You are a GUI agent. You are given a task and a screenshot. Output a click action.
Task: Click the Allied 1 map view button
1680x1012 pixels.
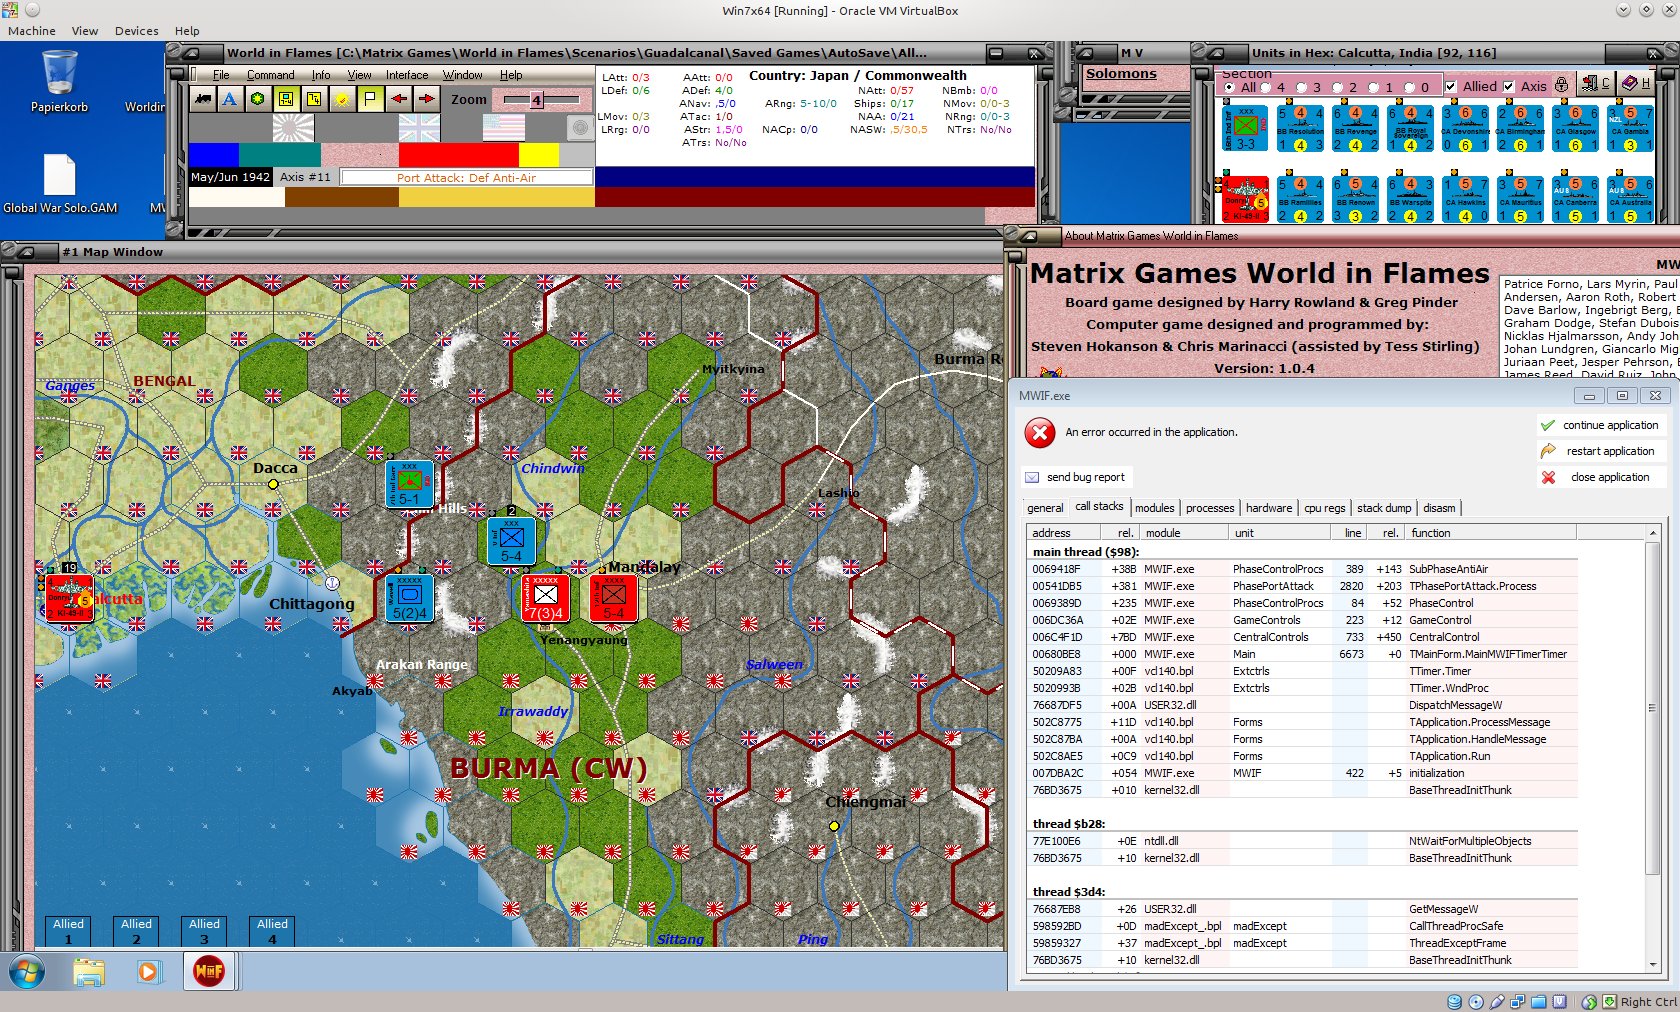[68, 931]
